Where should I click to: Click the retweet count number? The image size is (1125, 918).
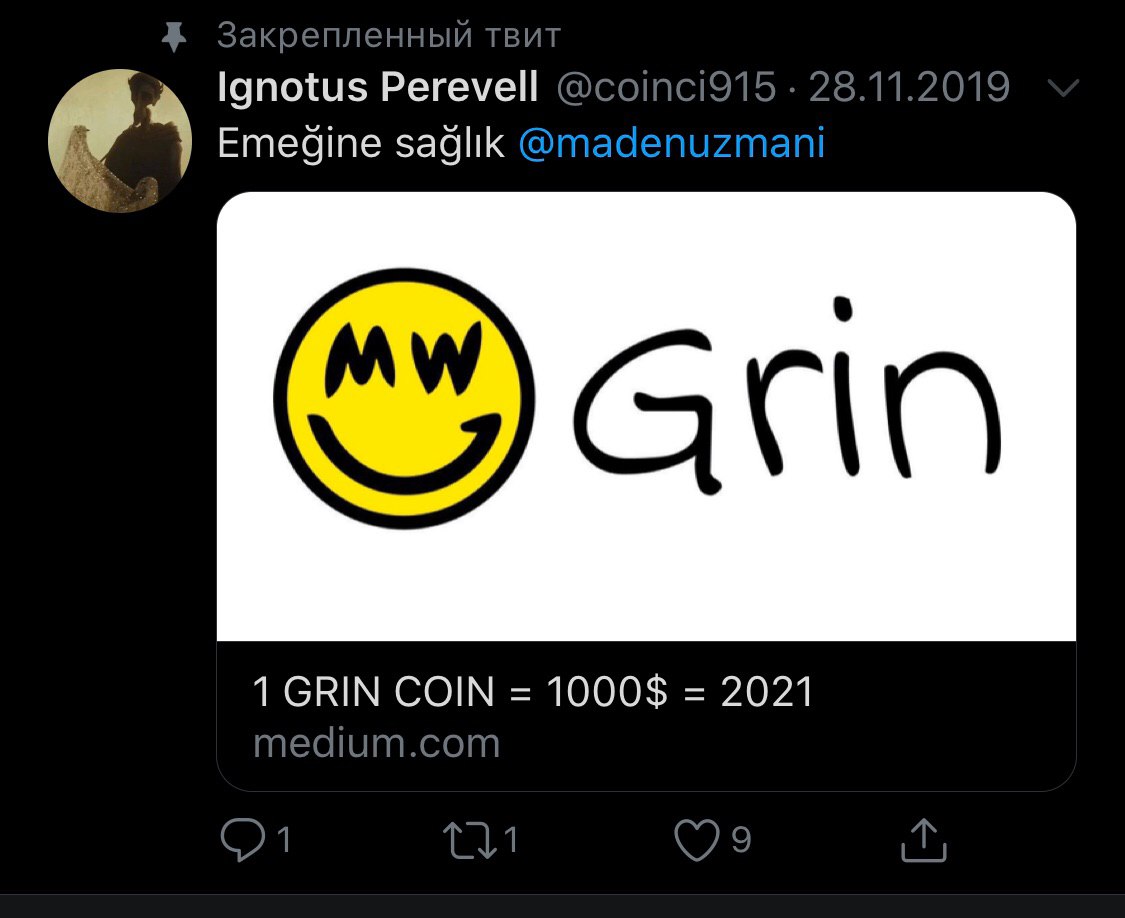tap(511, 840)
